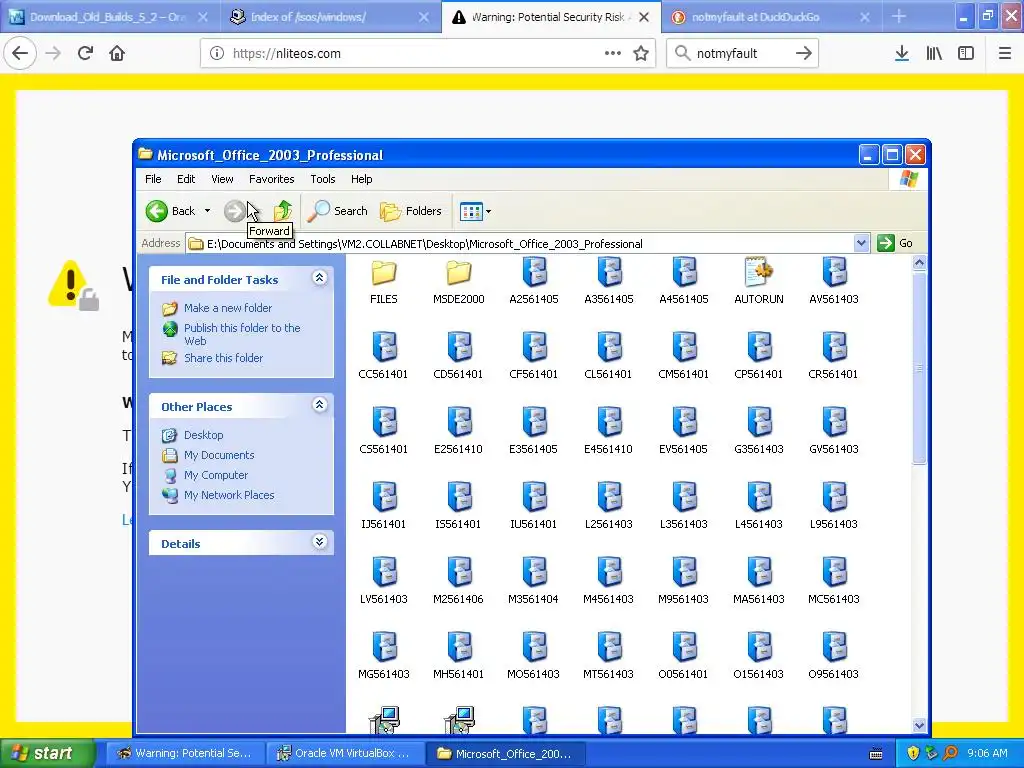Open Firefox Downloads panel
Viewport: 1024px width, 768px height.
(902, 54)
